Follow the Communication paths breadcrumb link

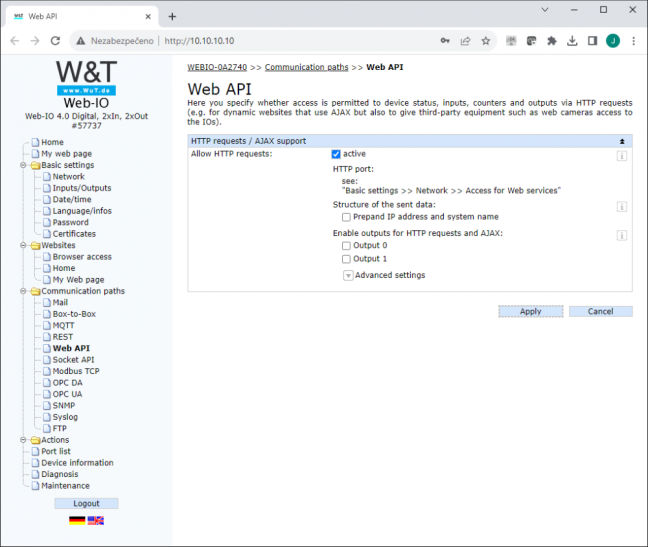click(x=307, y=67)
